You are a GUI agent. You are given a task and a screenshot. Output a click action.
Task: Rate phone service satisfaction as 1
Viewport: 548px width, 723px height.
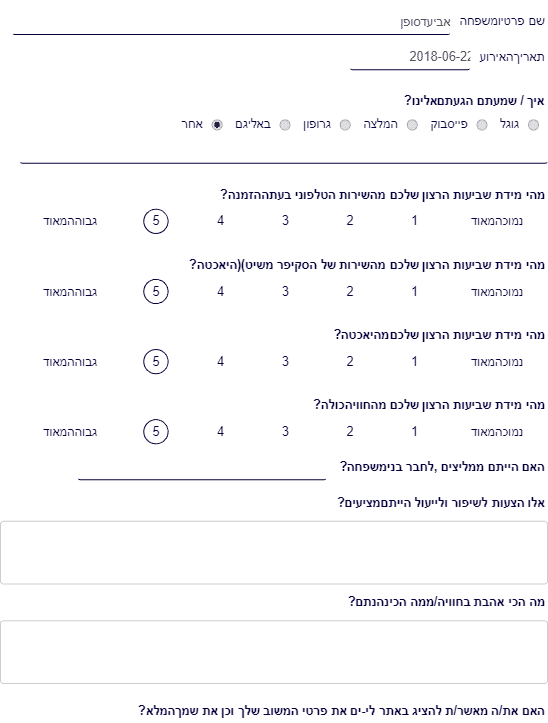click(x=414, y=221)
